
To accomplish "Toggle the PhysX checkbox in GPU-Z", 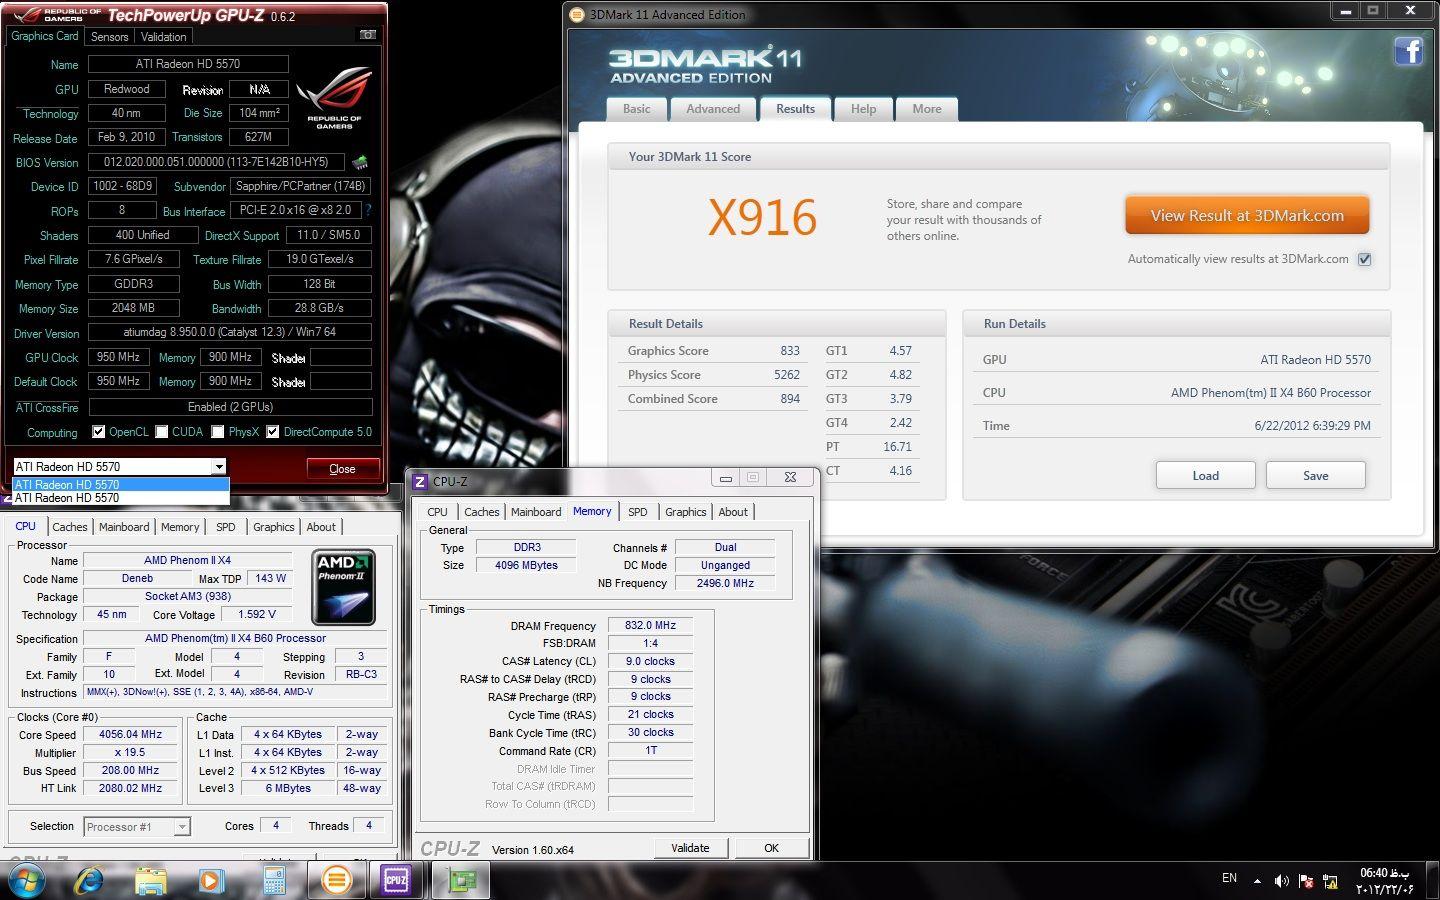I will pos(218,432).
